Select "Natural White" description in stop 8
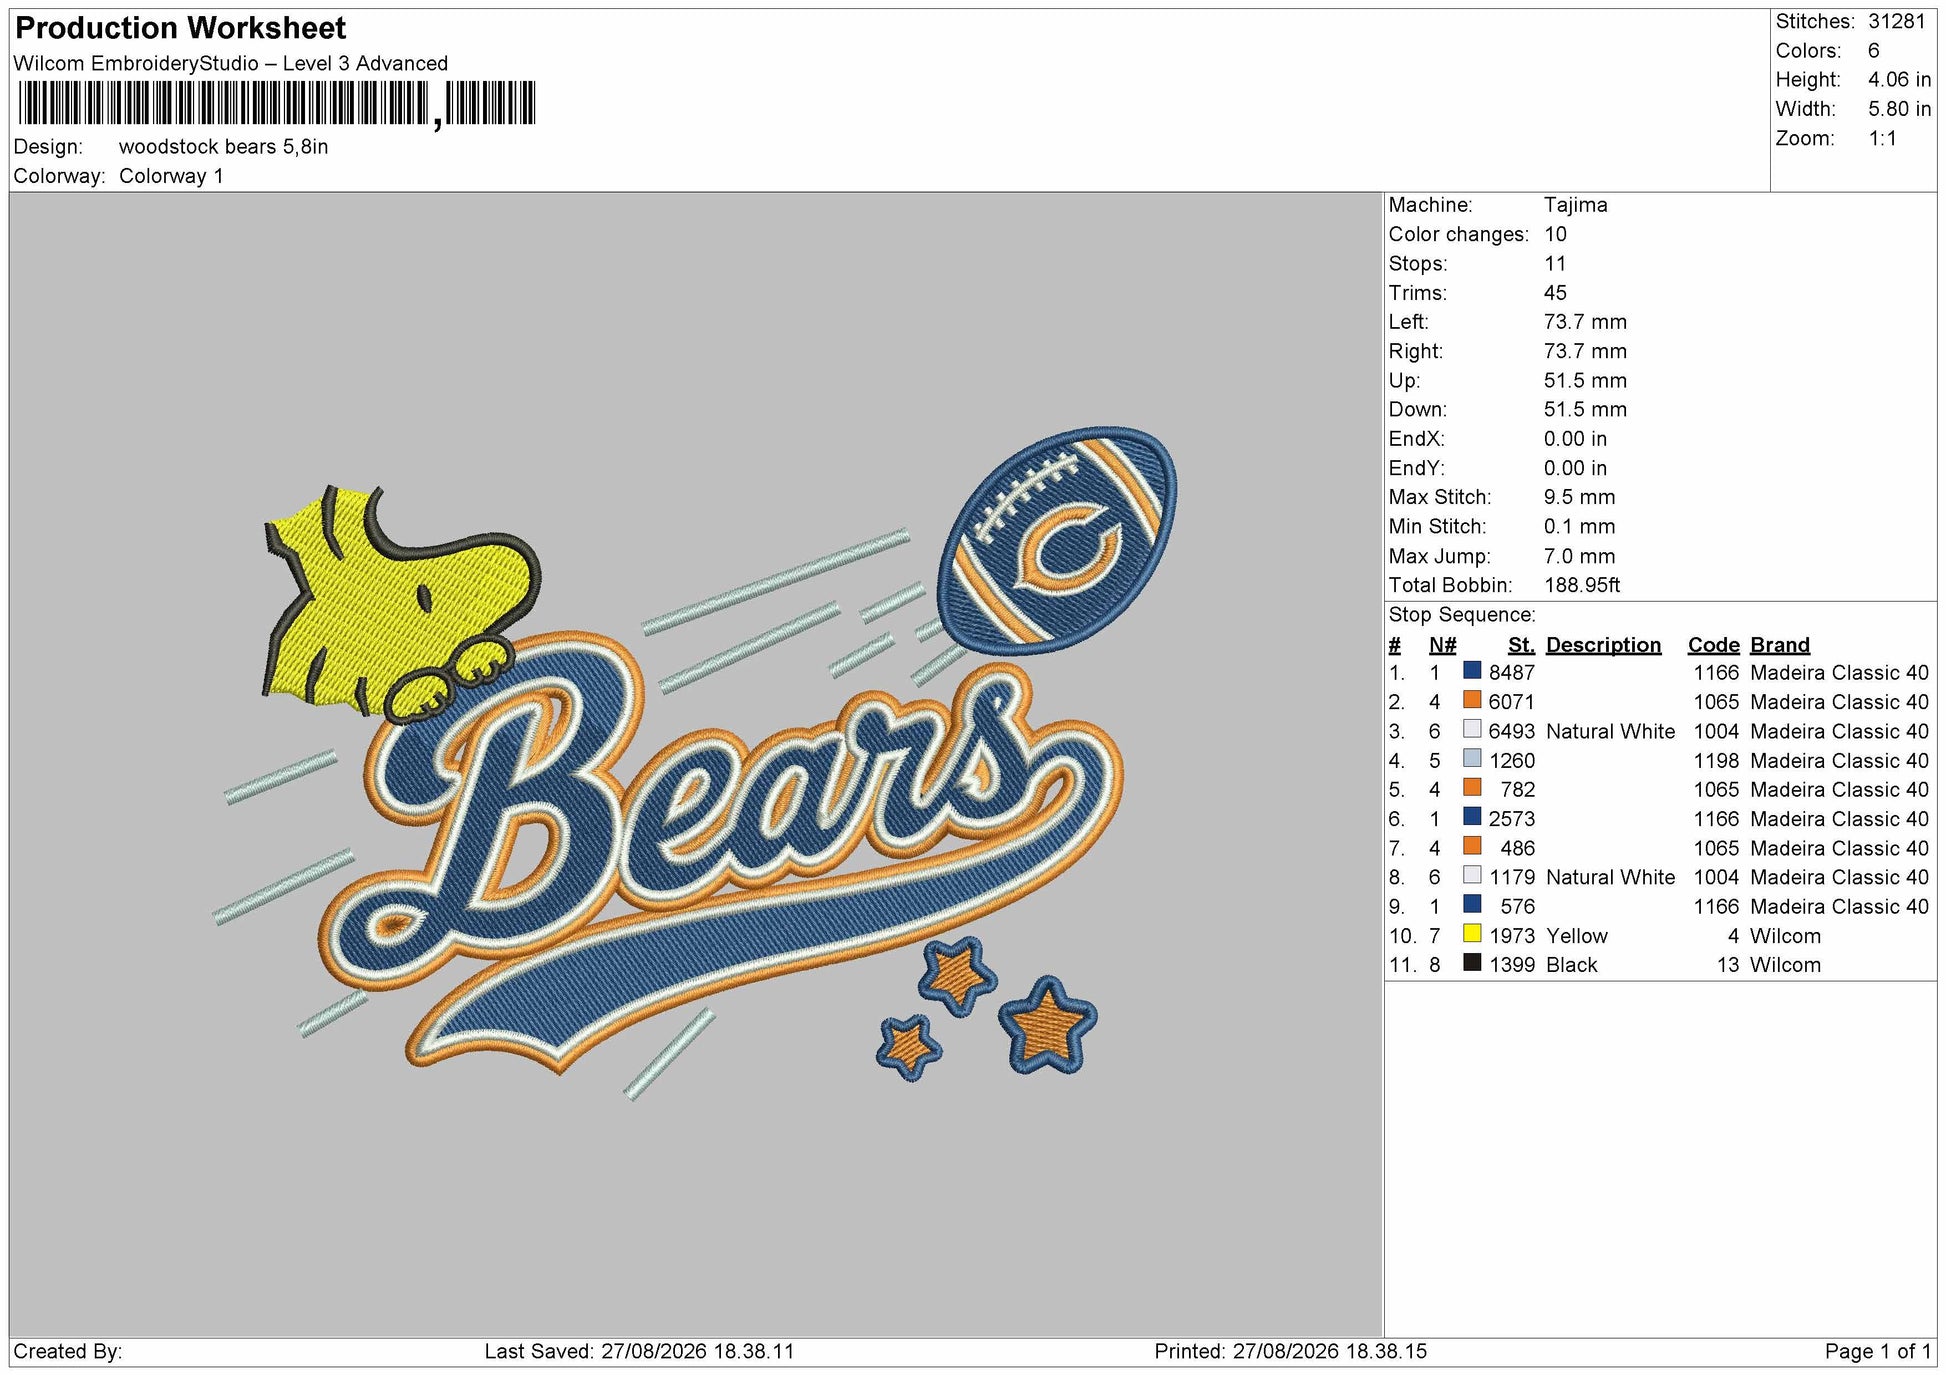Viewport: 1946px width, 1375px height. (x=1610, y=877)
